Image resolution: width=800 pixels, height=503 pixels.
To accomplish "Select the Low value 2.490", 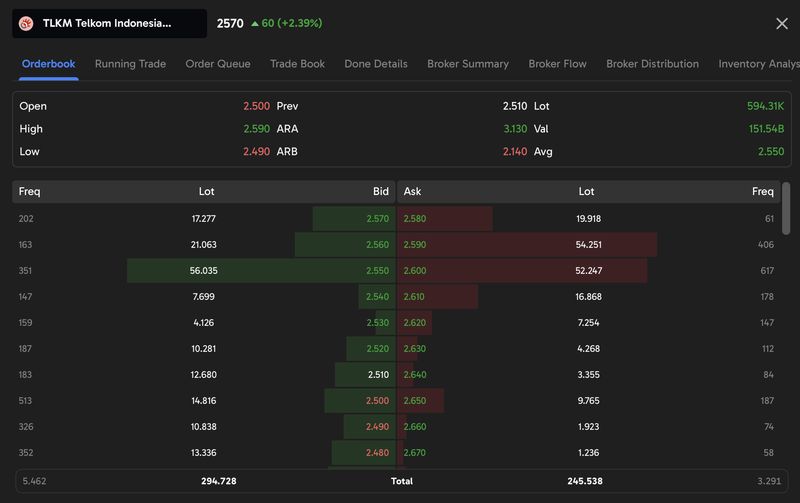I will click(x=256, y=152).
